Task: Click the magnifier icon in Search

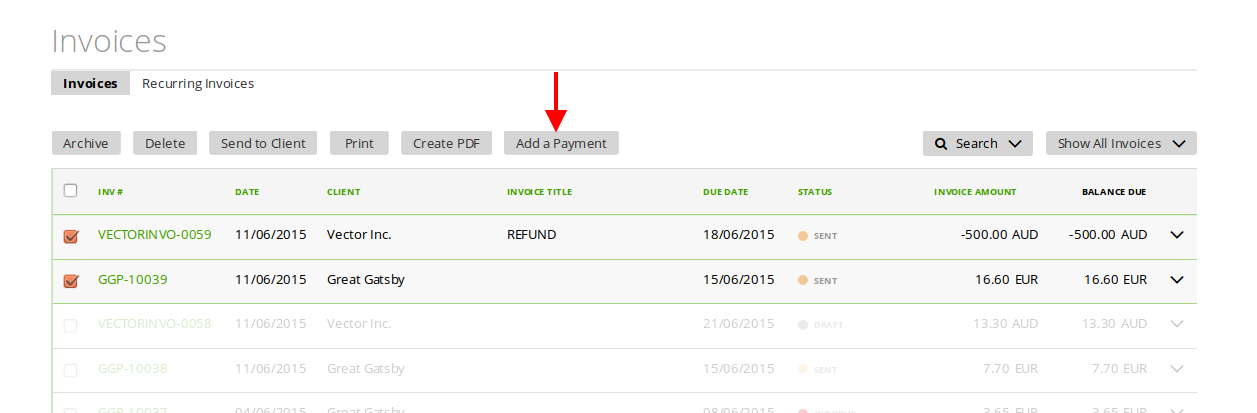Action: (x=941, y=143)
